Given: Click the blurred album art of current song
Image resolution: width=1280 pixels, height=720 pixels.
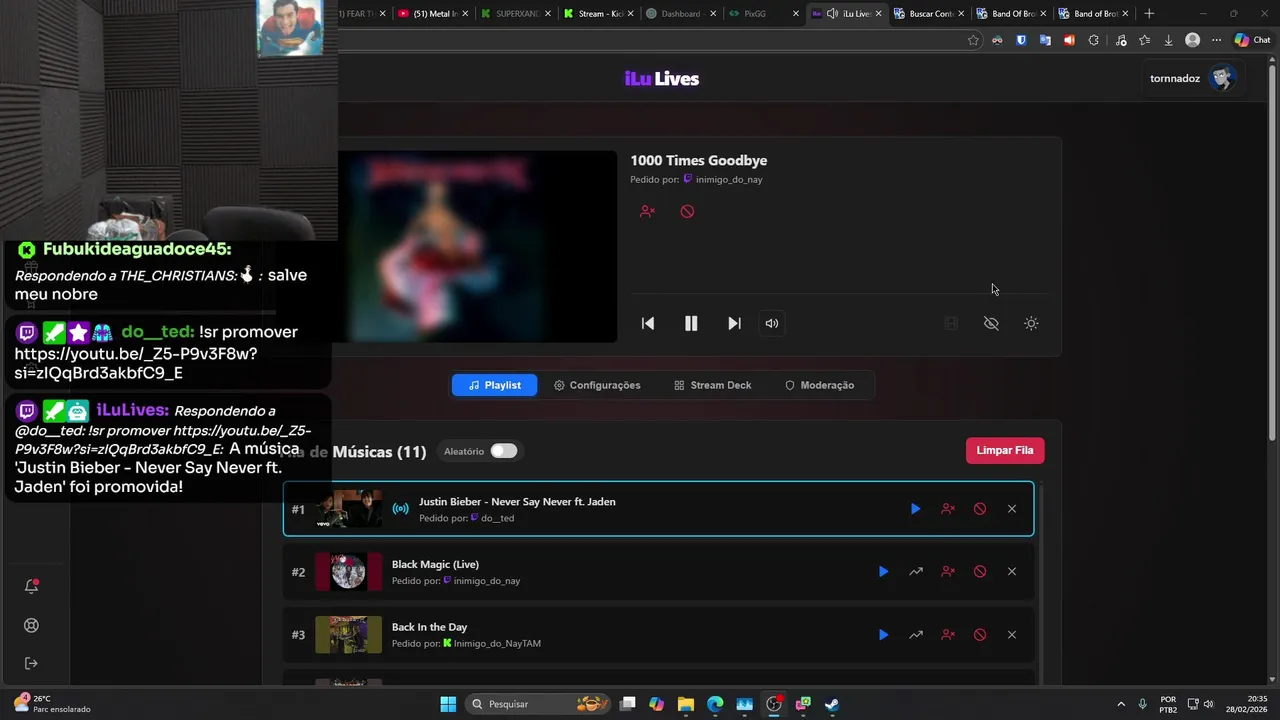Looking at the screenshot, I should click(477, 246).
